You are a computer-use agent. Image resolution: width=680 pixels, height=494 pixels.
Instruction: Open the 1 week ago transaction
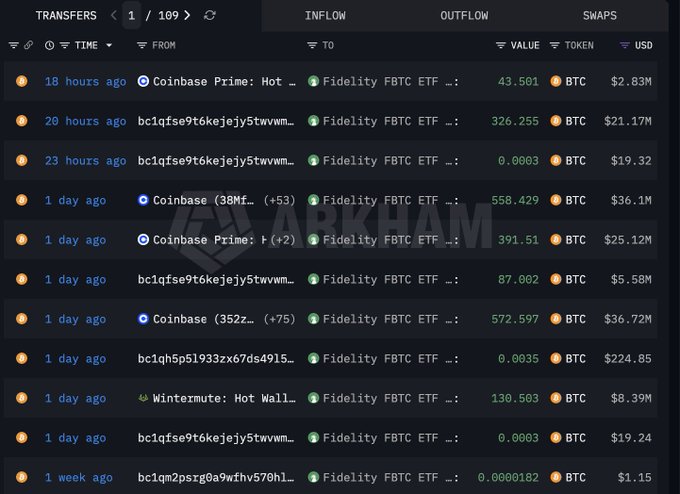(78, 478)
